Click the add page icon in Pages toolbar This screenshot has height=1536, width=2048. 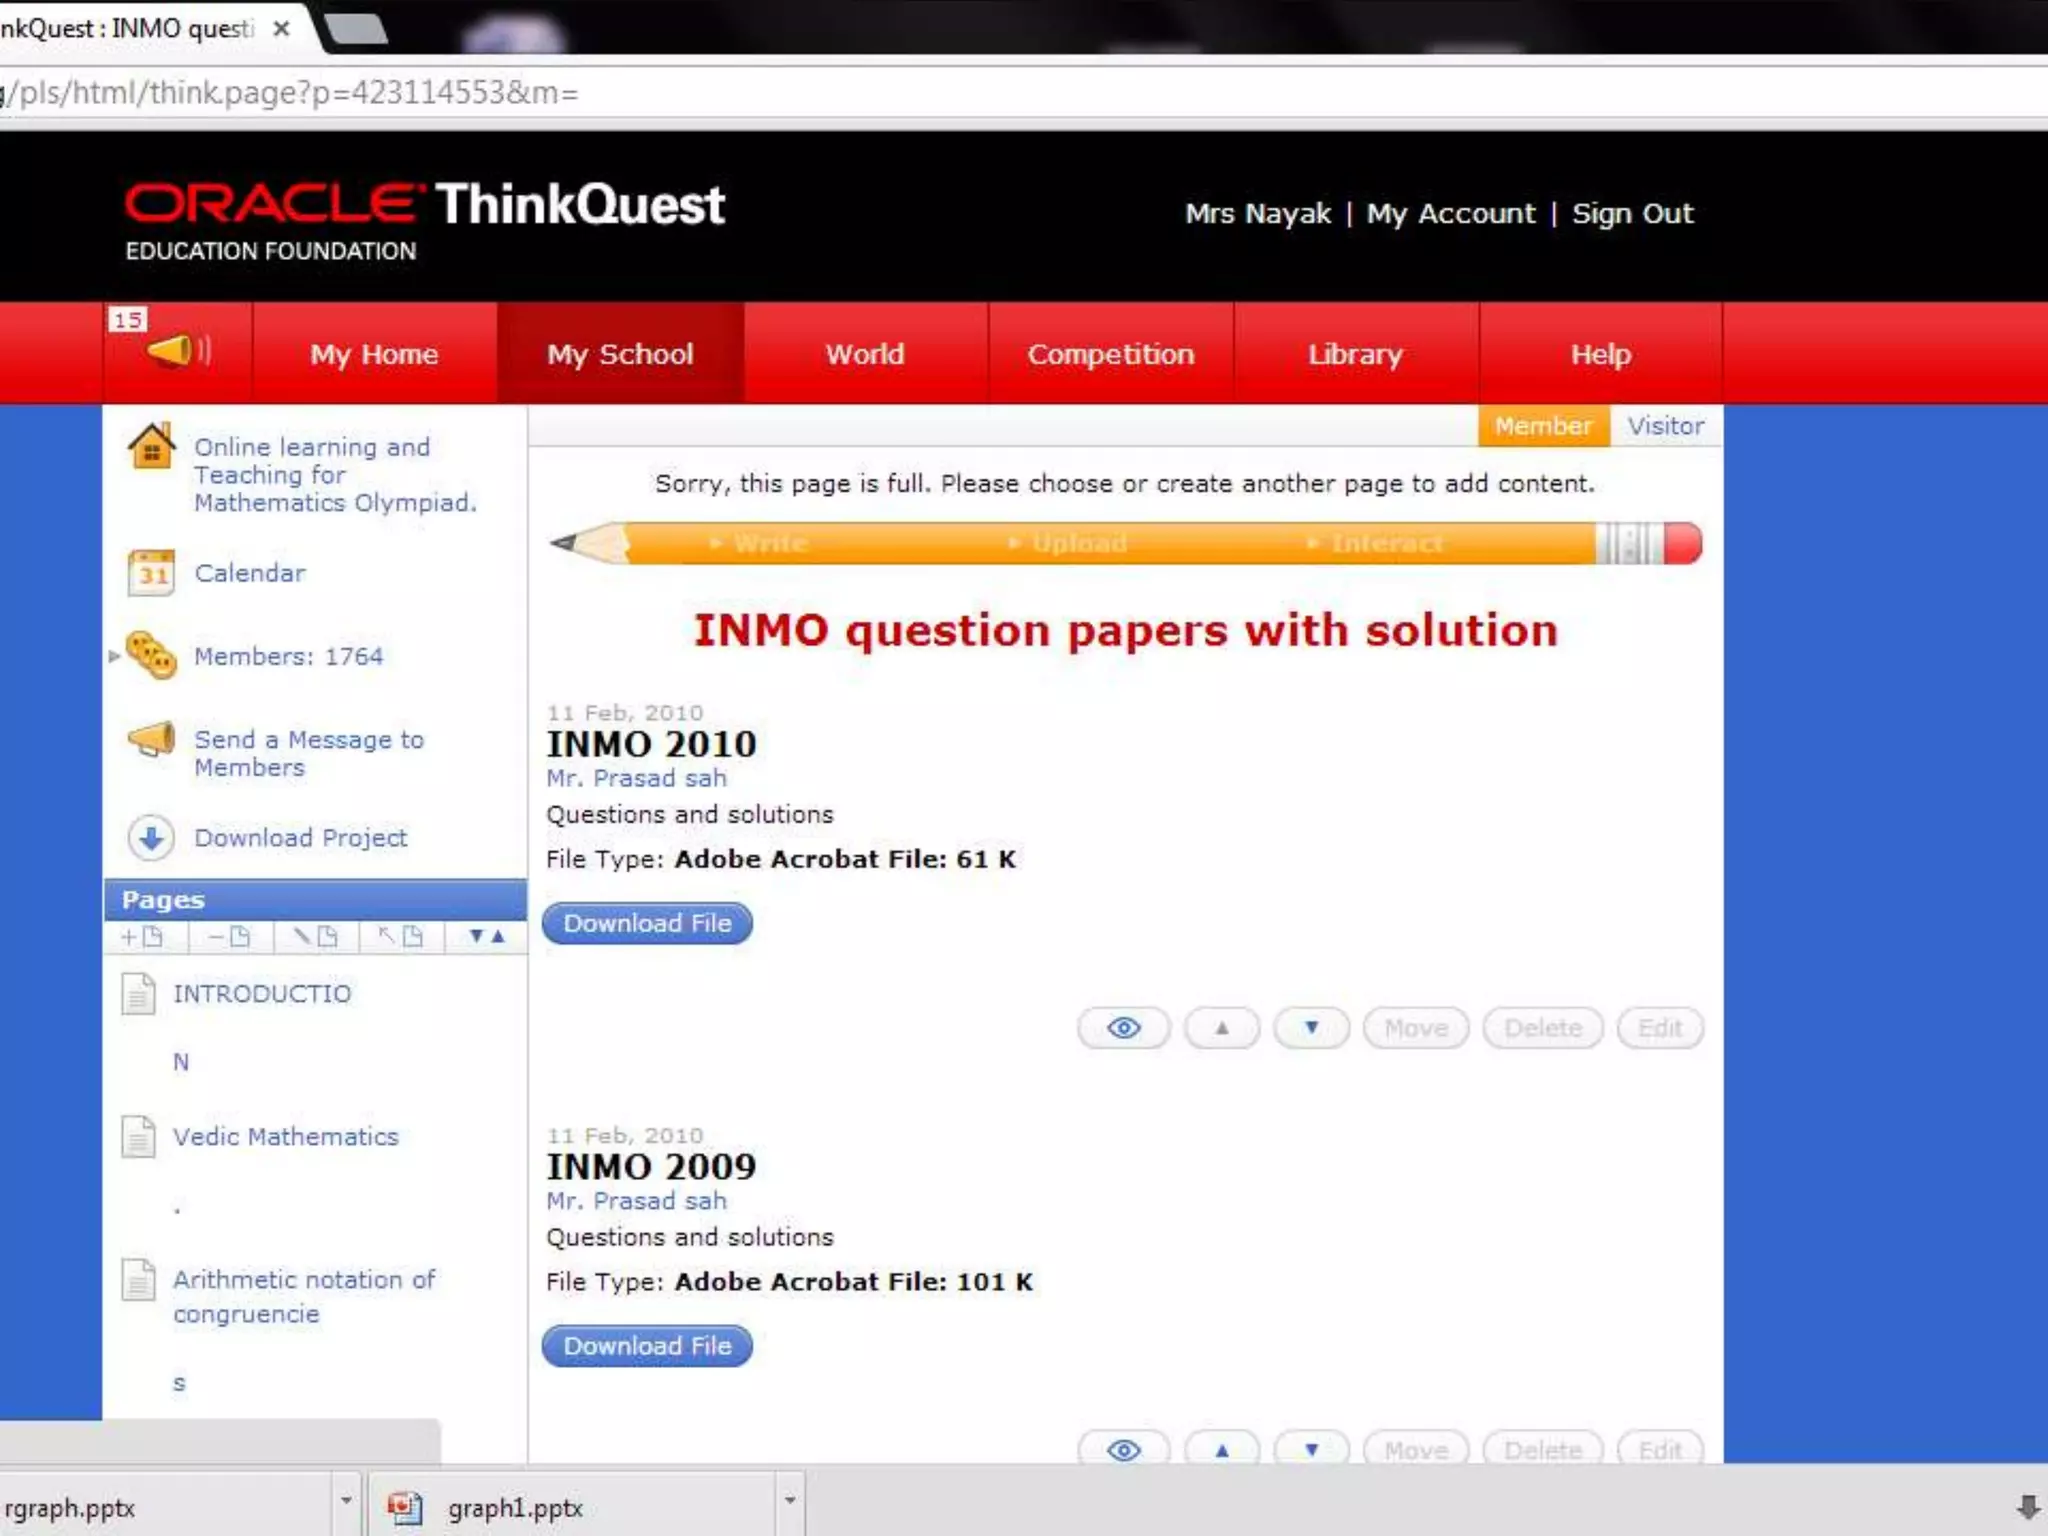(141, 937)
